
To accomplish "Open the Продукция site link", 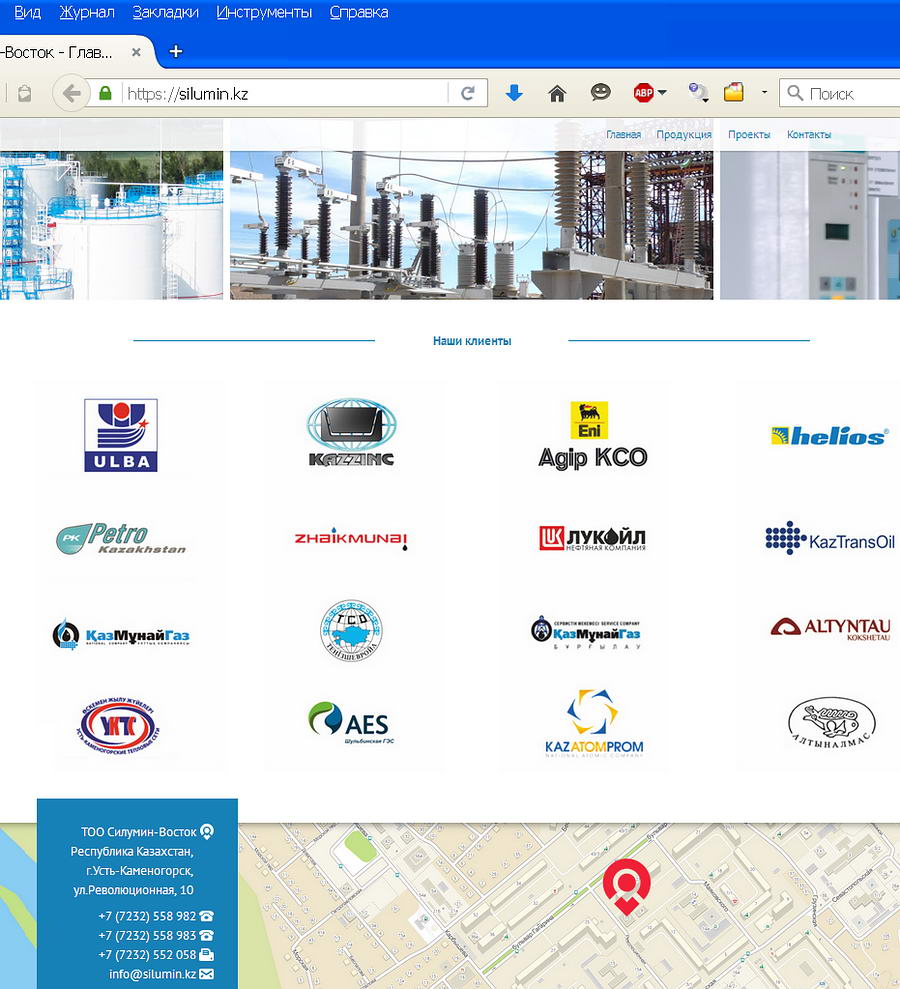I will [684, 134].
